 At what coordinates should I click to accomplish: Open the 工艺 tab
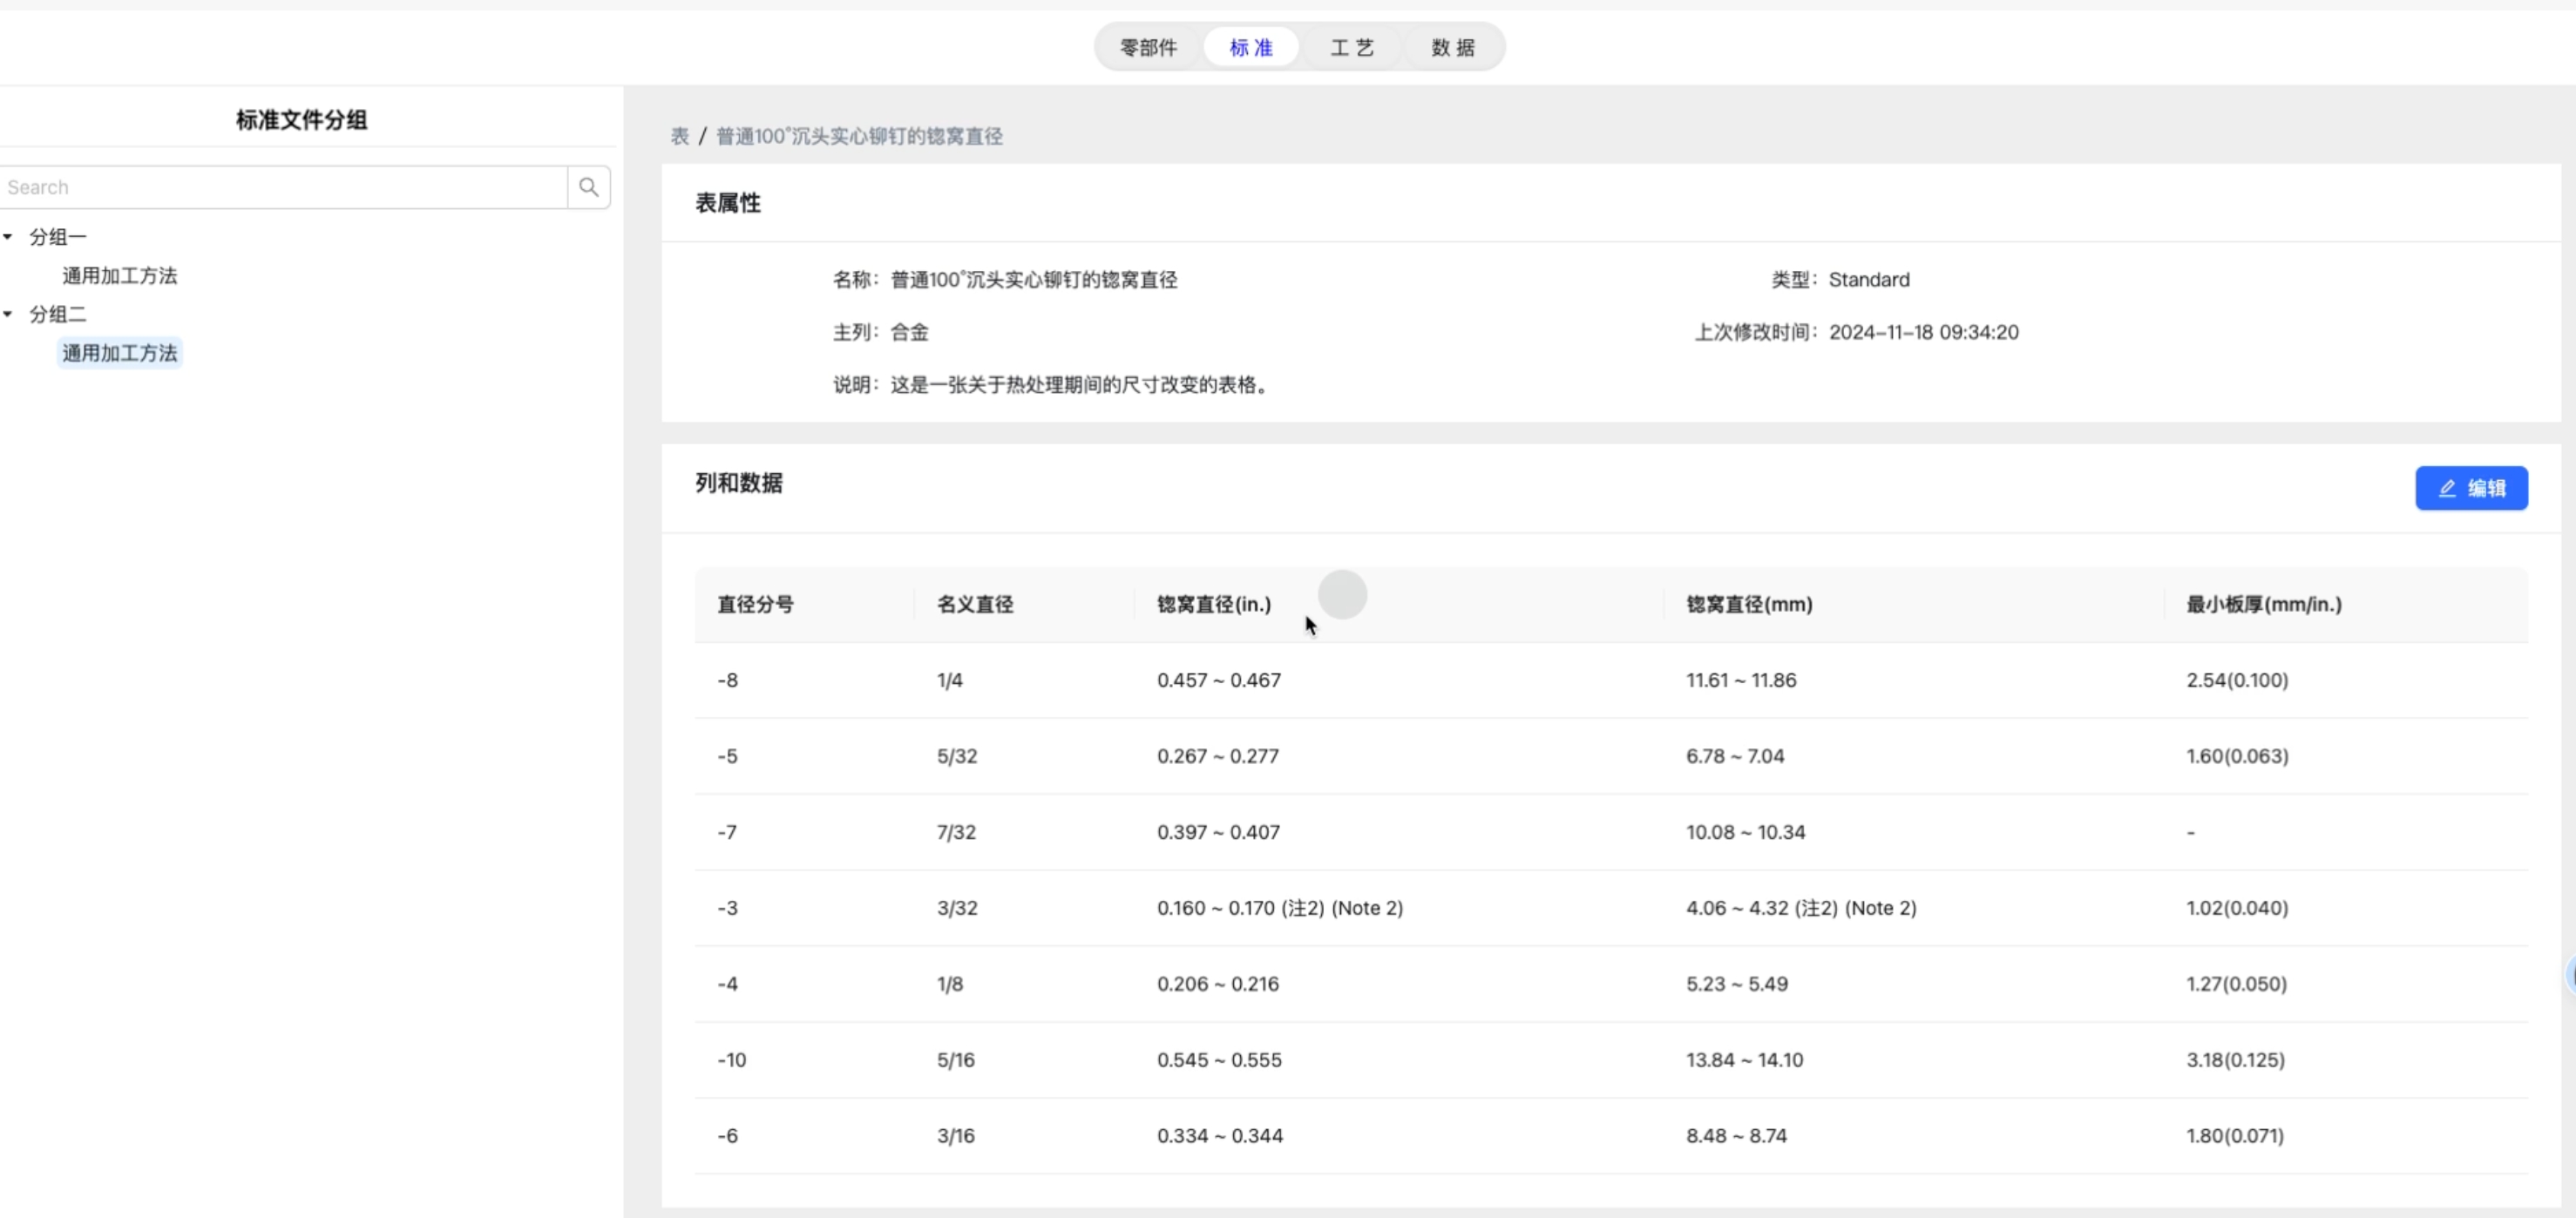(1351, 47)
